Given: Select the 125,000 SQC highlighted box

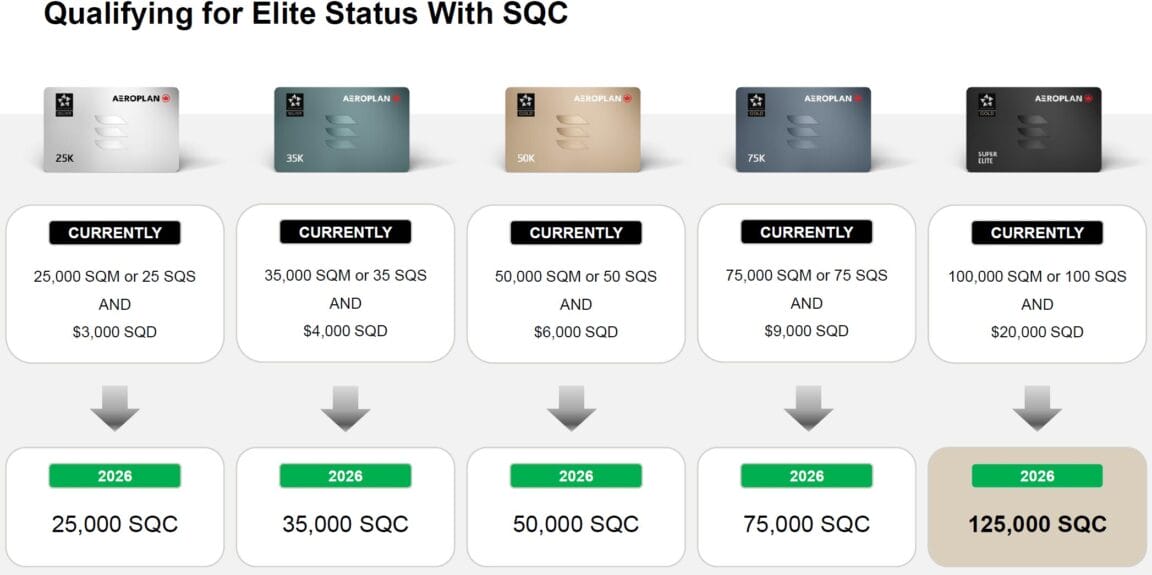Looking at the screenshot, I should [x=1037, y=507].
